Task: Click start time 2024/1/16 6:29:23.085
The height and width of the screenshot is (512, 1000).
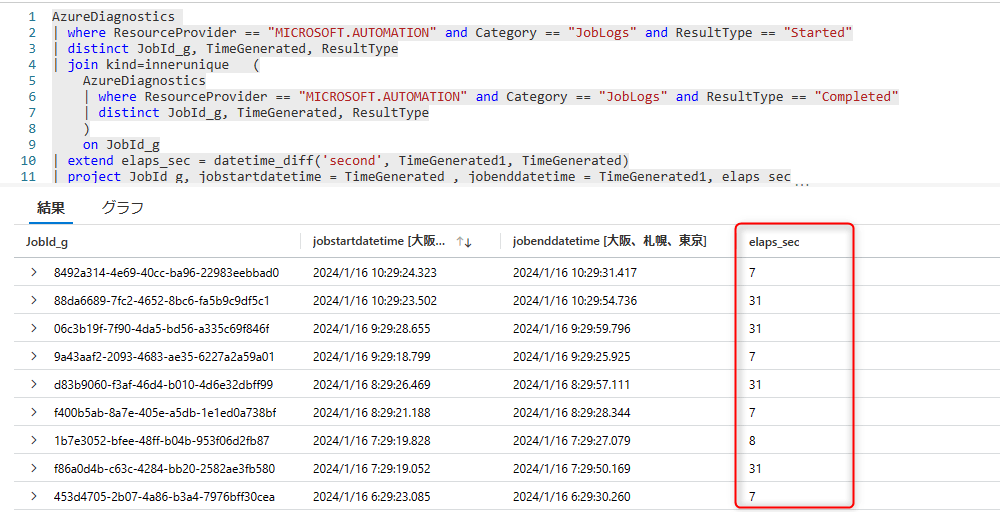Action: coord(372,497)
